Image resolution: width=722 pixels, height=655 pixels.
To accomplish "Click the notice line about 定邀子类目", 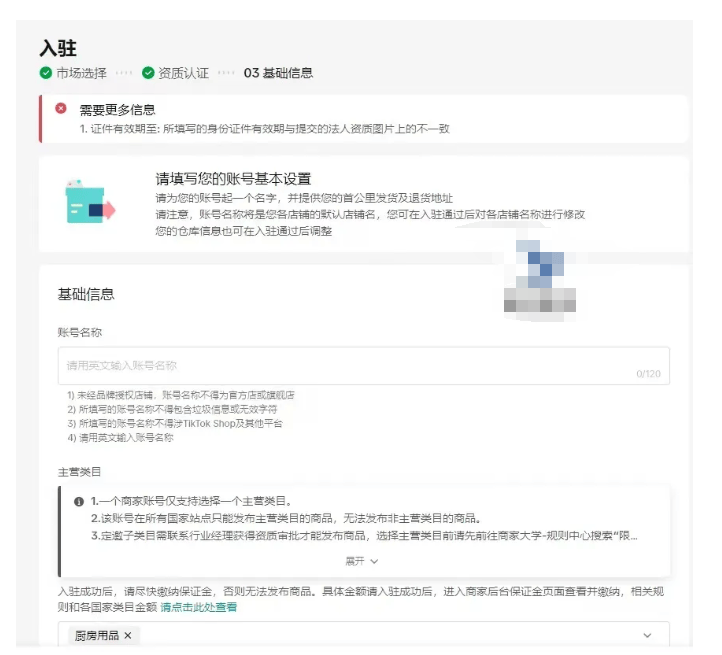I will [364, 535].
